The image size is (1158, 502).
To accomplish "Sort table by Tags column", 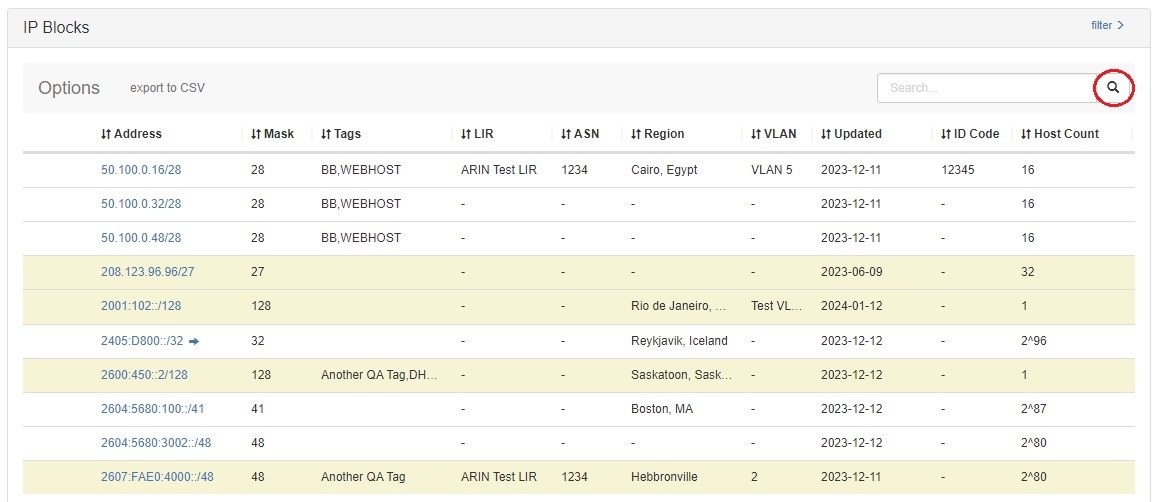I will 340,134.
